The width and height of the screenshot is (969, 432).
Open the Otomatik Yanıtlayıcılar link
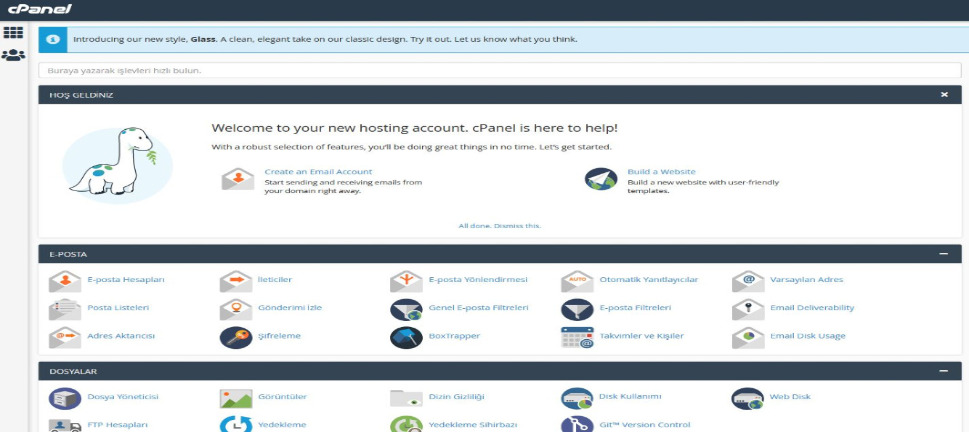coord(649,279)
